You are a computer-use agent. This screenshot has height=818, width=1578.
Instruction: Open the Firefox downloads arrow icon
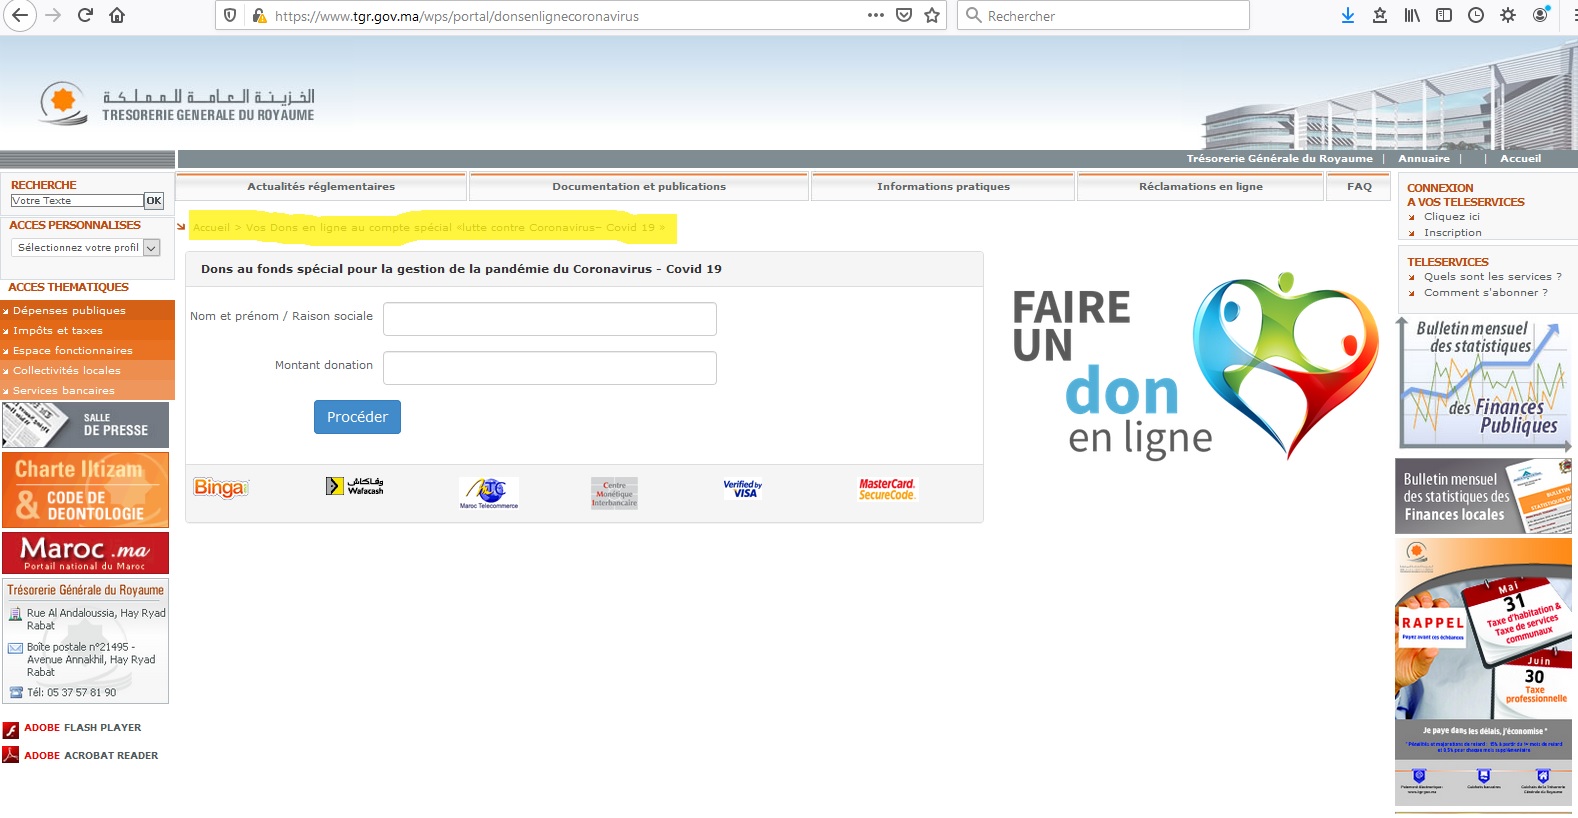1348,15
